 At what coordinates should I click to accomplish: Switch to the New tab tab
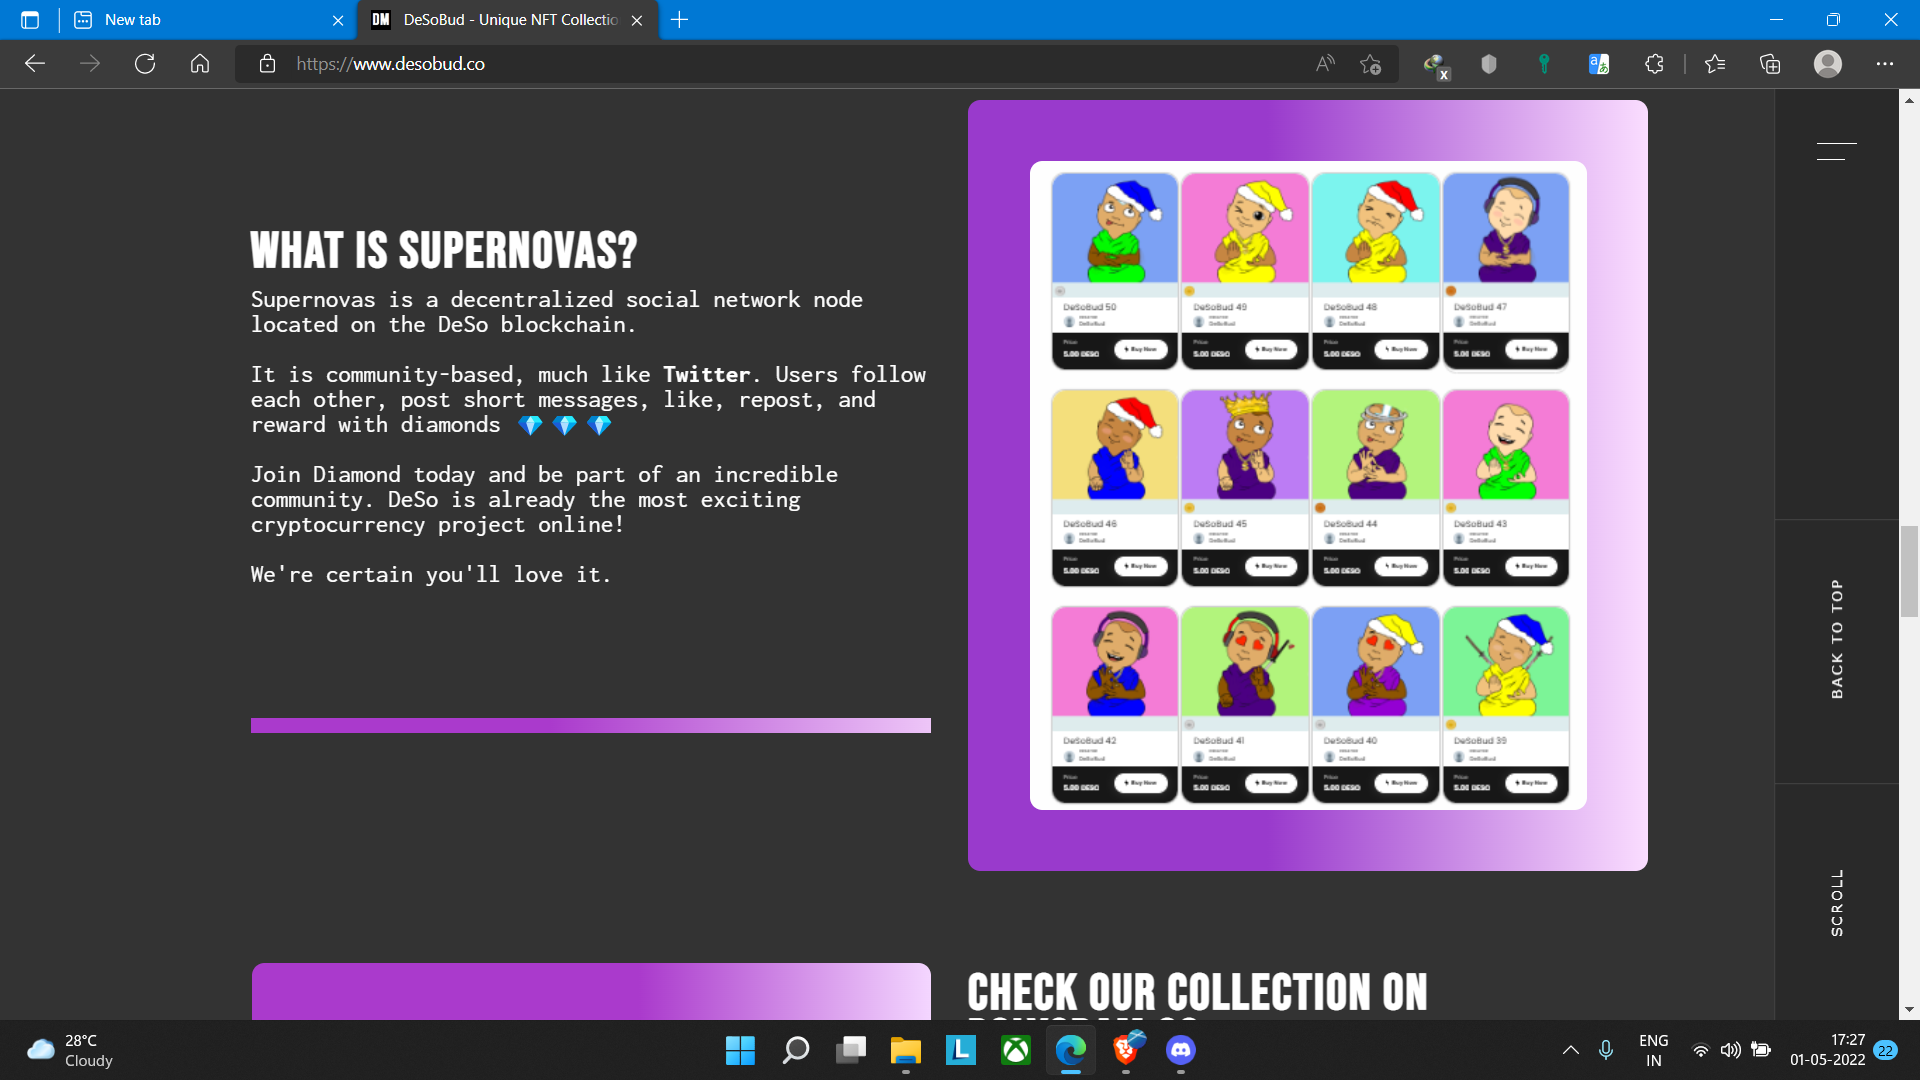200,20
